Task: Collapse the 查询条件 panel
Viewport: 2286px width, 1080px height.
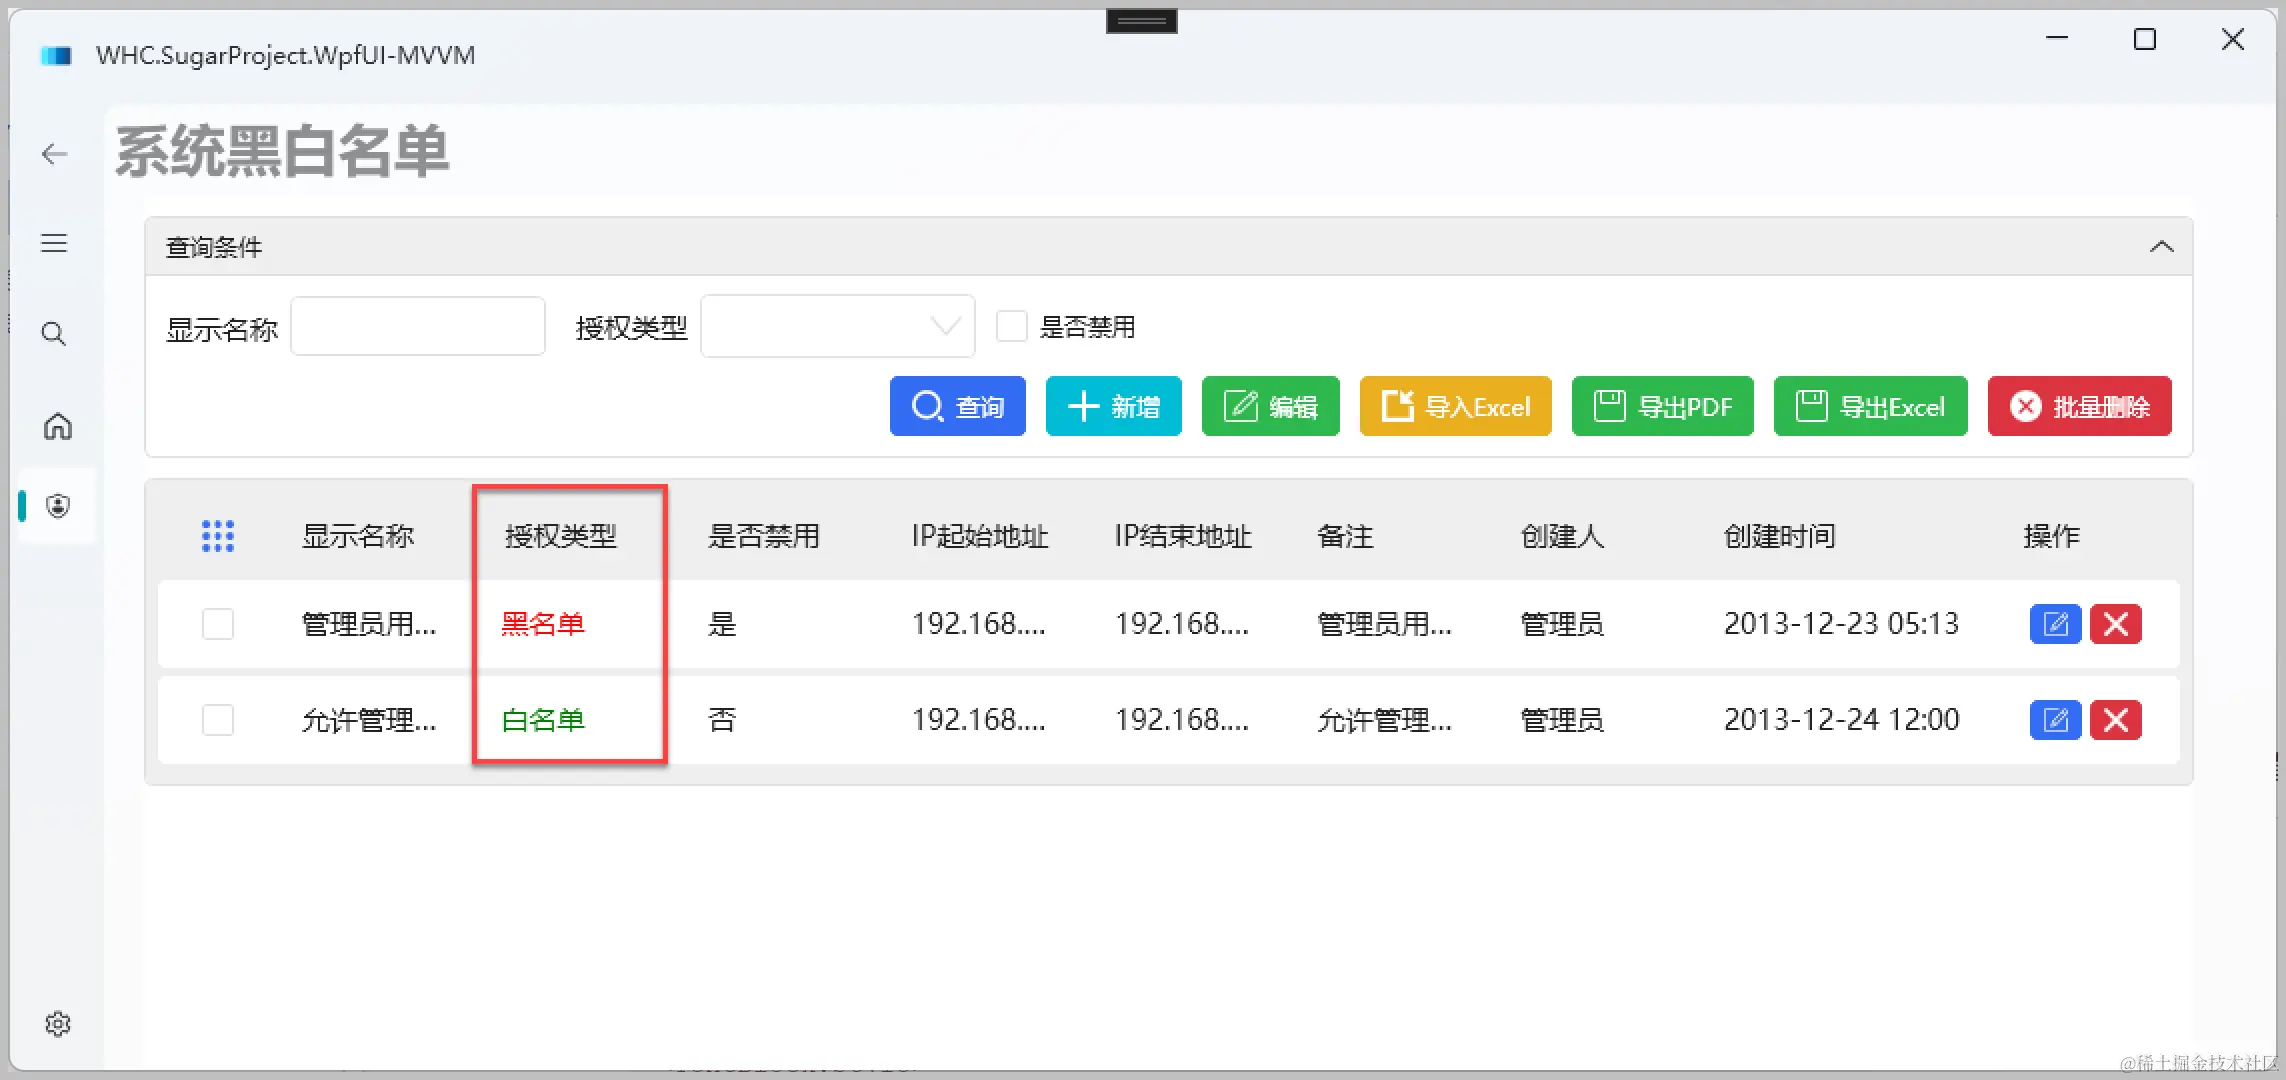Action: click(x=2161, y=247)
